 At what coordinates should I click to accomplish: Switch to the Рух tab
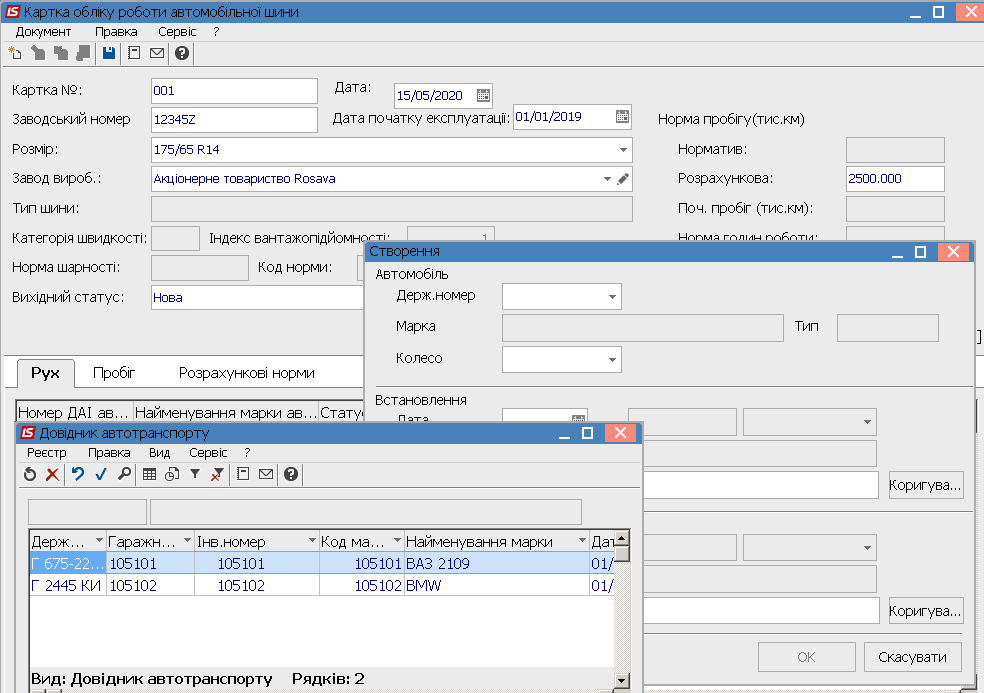(x=46, y=373)
